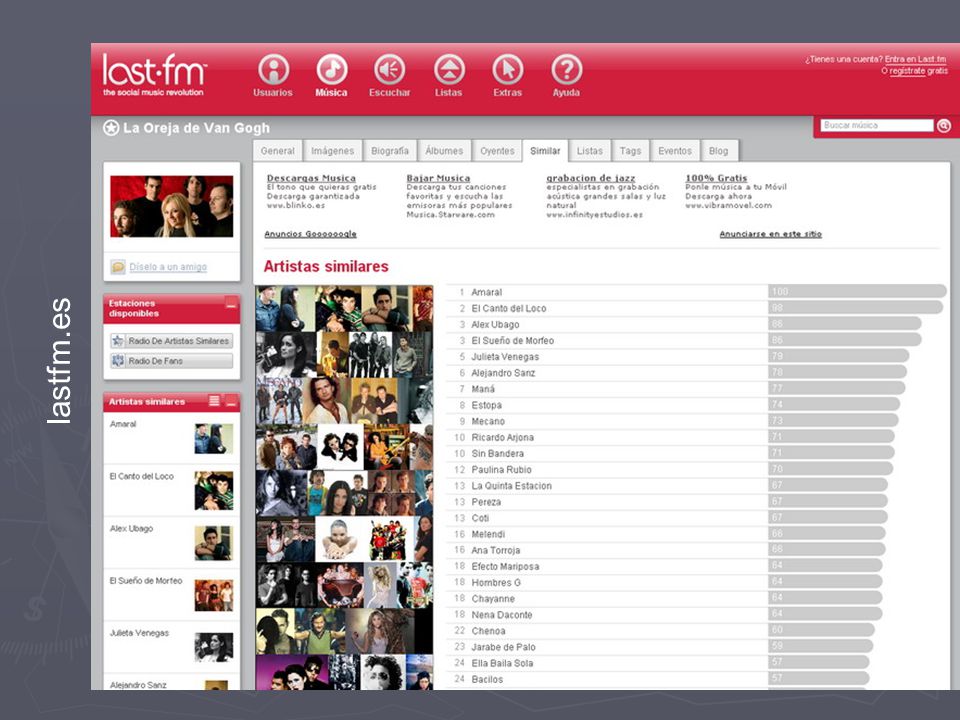The image size is (960, 720).
Task: Click the speech bubble icon near Díselo a un amigo
Action: (x=118, y=267)
